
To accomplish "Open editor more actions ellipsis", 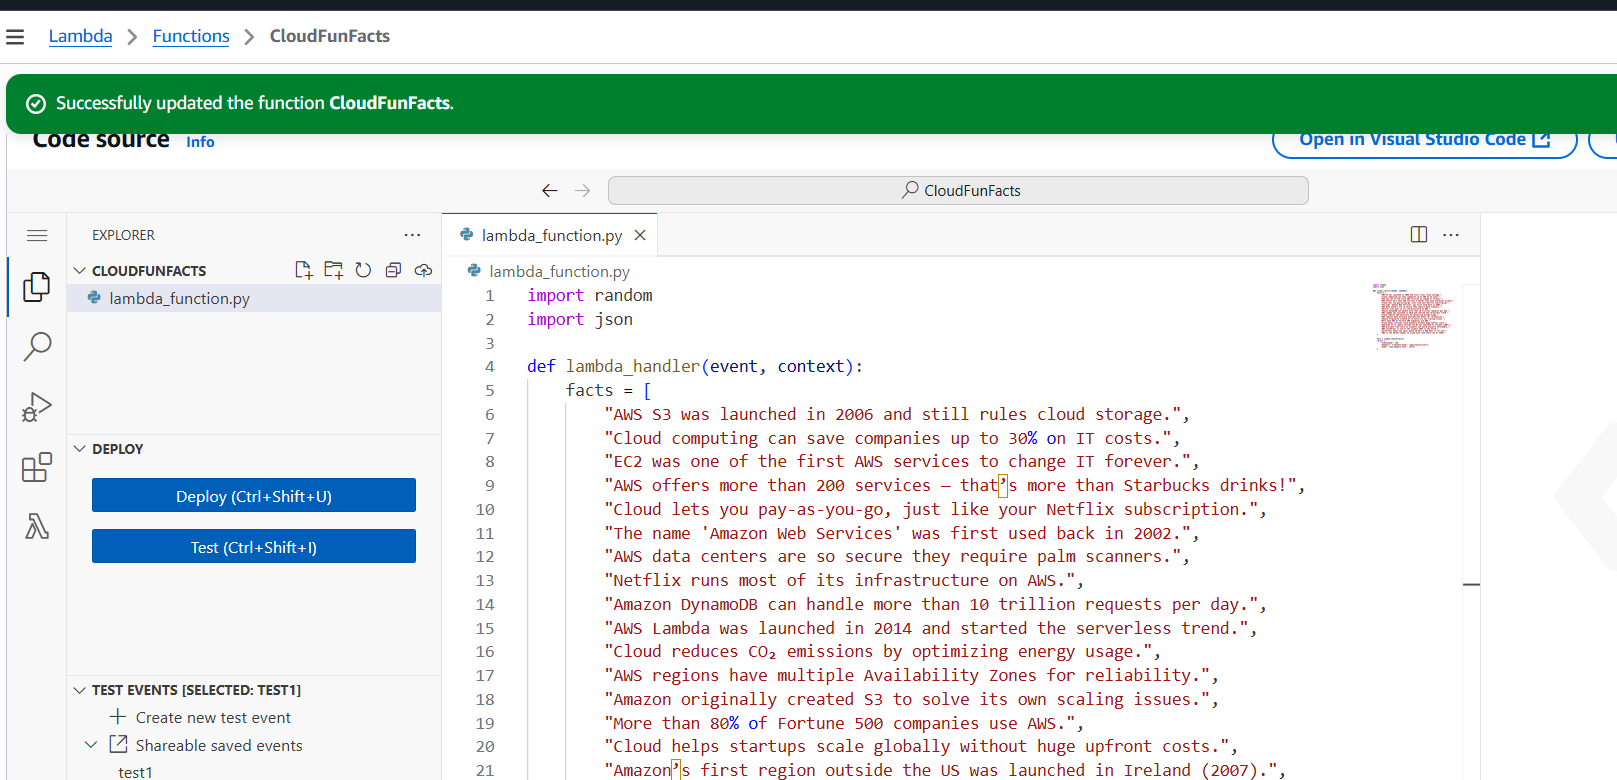I will 1451,234.
